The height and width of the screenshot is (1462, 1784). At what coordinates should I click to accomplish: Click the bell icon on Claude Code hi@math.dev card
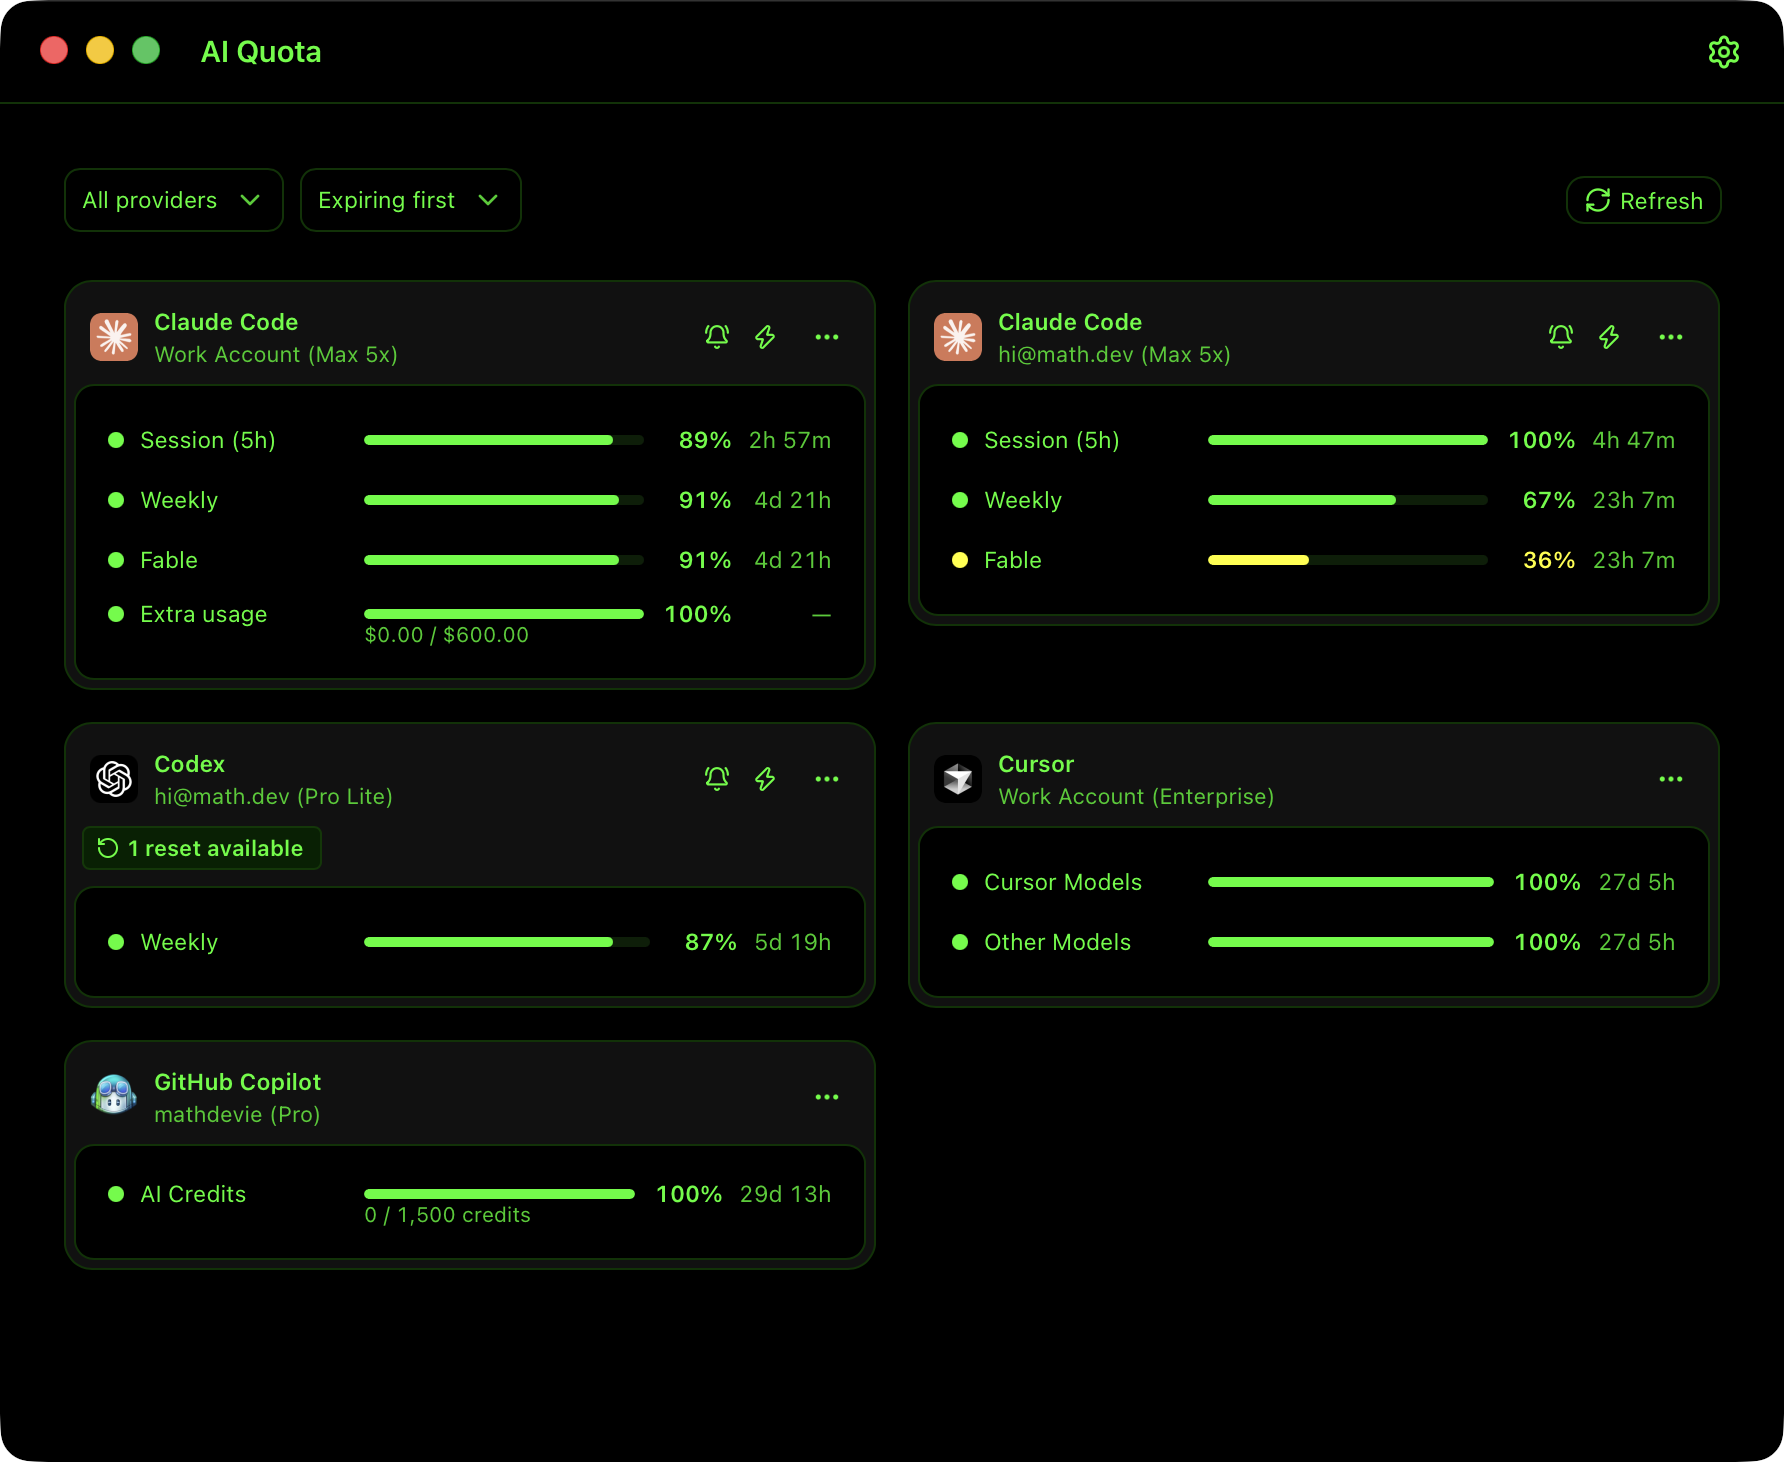(1561, 337)
